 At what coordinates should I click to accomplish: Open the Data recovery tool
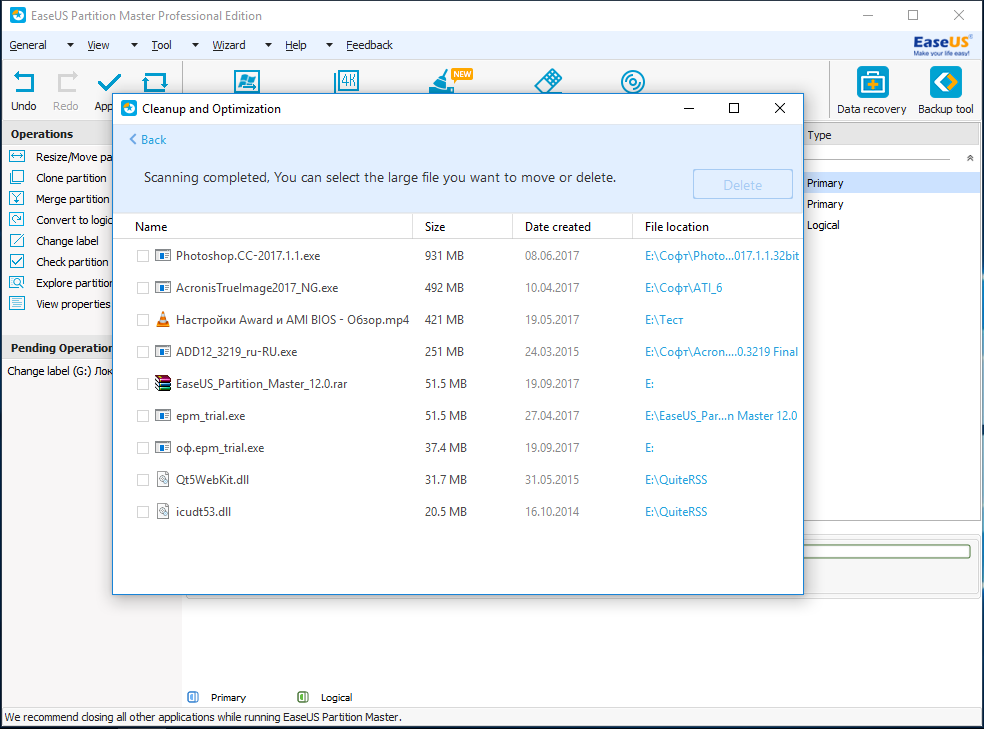[872, 82]
